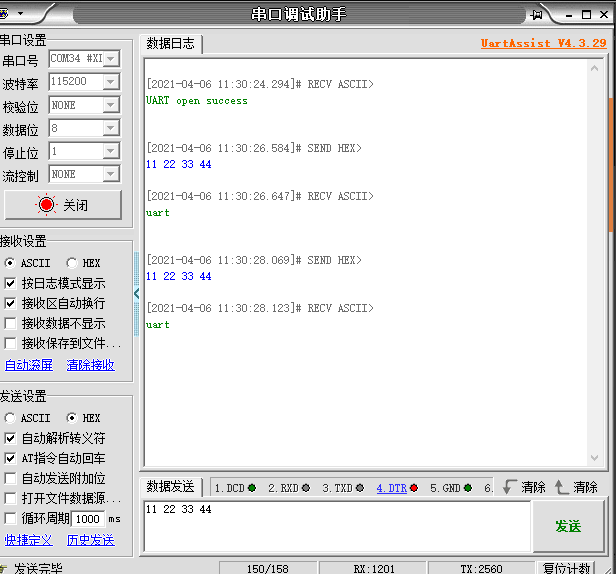
Task: Click the send data text box
Action: click(337, 526)
